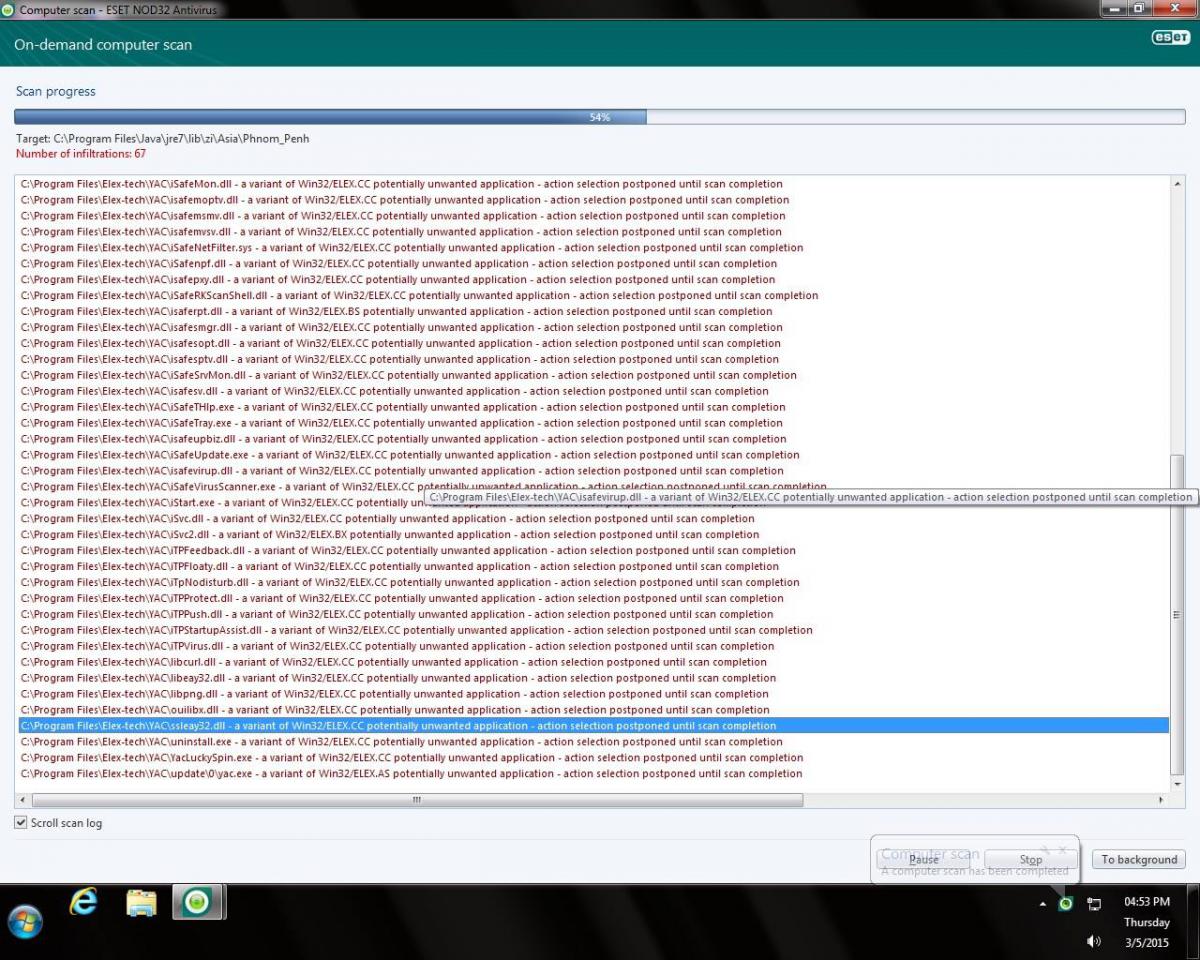Image resolution: width=1200 pixels, height=960 pixels.
Task: Click the 'Number of infiltrations: 67' text
Action: click(x=81, y=153)
